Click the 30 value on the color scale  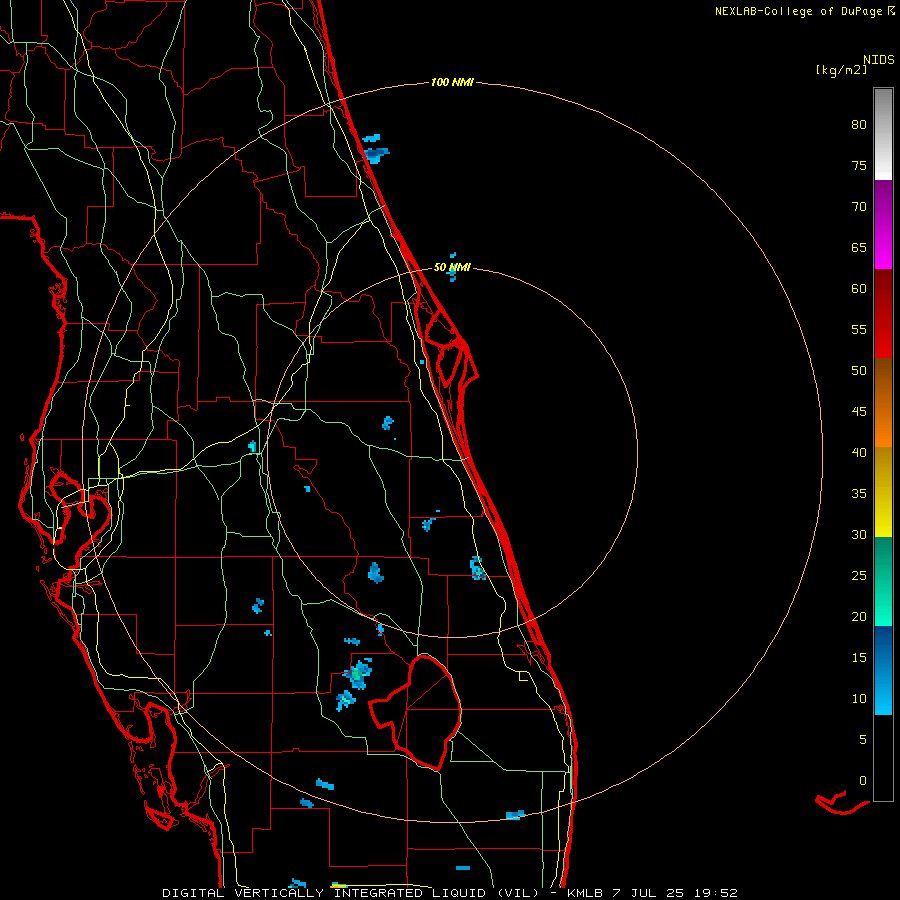click(x=859, y=534)
